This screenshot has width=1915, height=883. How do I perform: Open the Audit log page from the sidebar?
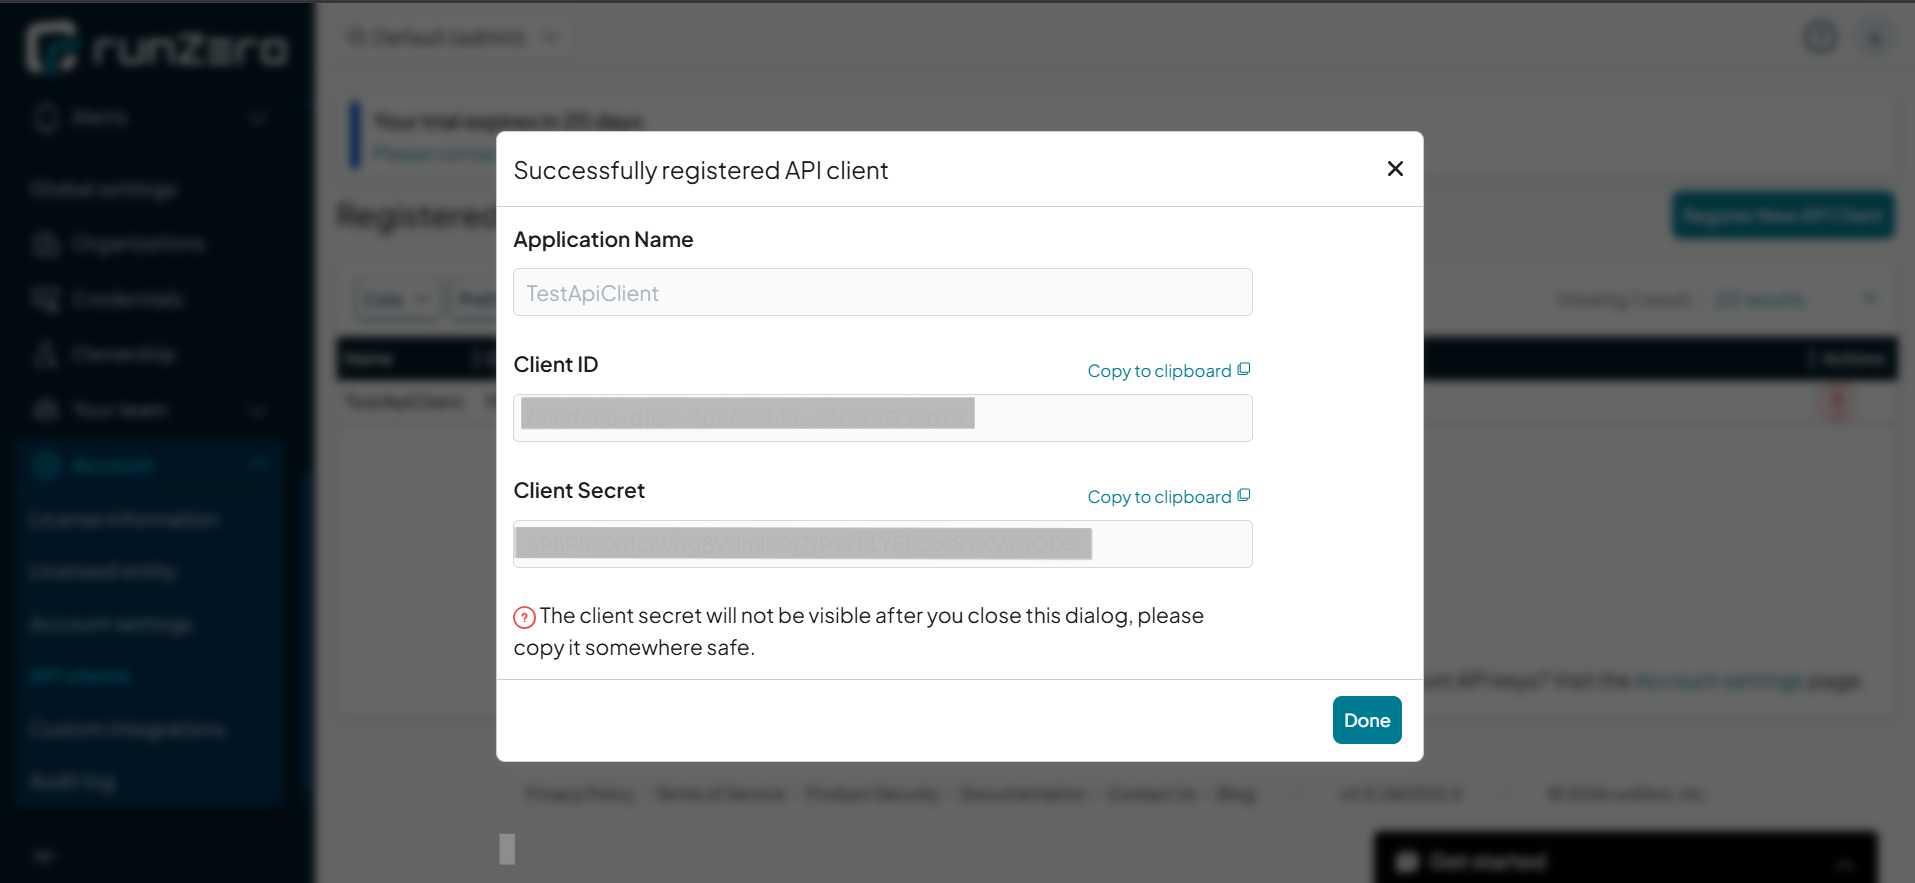coord(72,781)
